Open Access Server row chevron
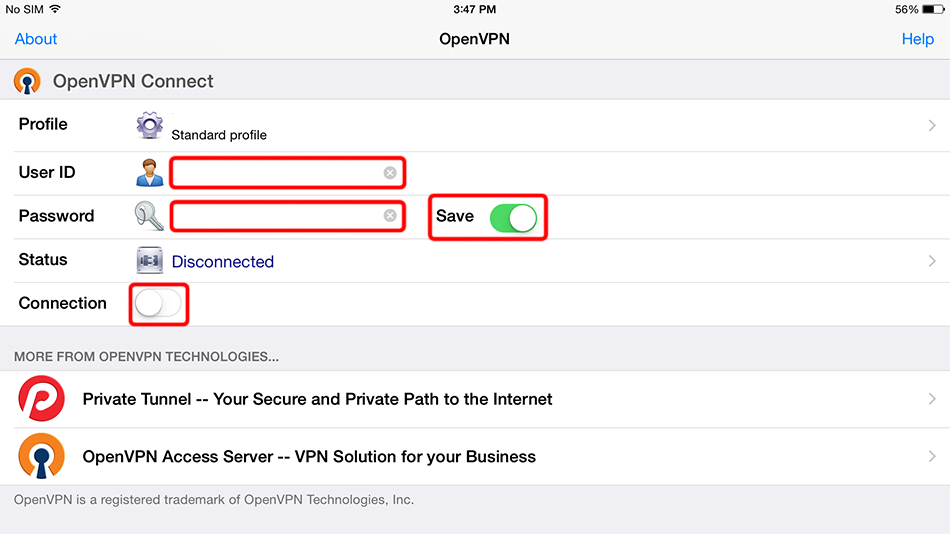950x534 pixels. (x=932, y=456)
